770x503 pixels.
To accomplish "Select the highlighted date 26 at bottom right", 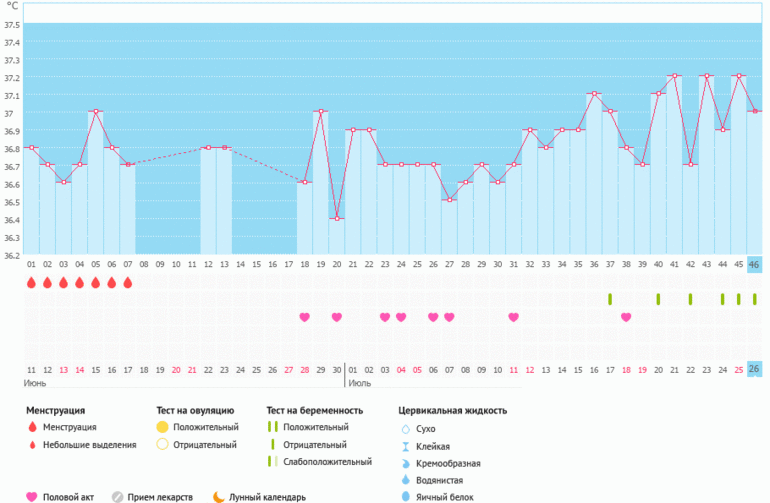I will (x=754, y=369).
